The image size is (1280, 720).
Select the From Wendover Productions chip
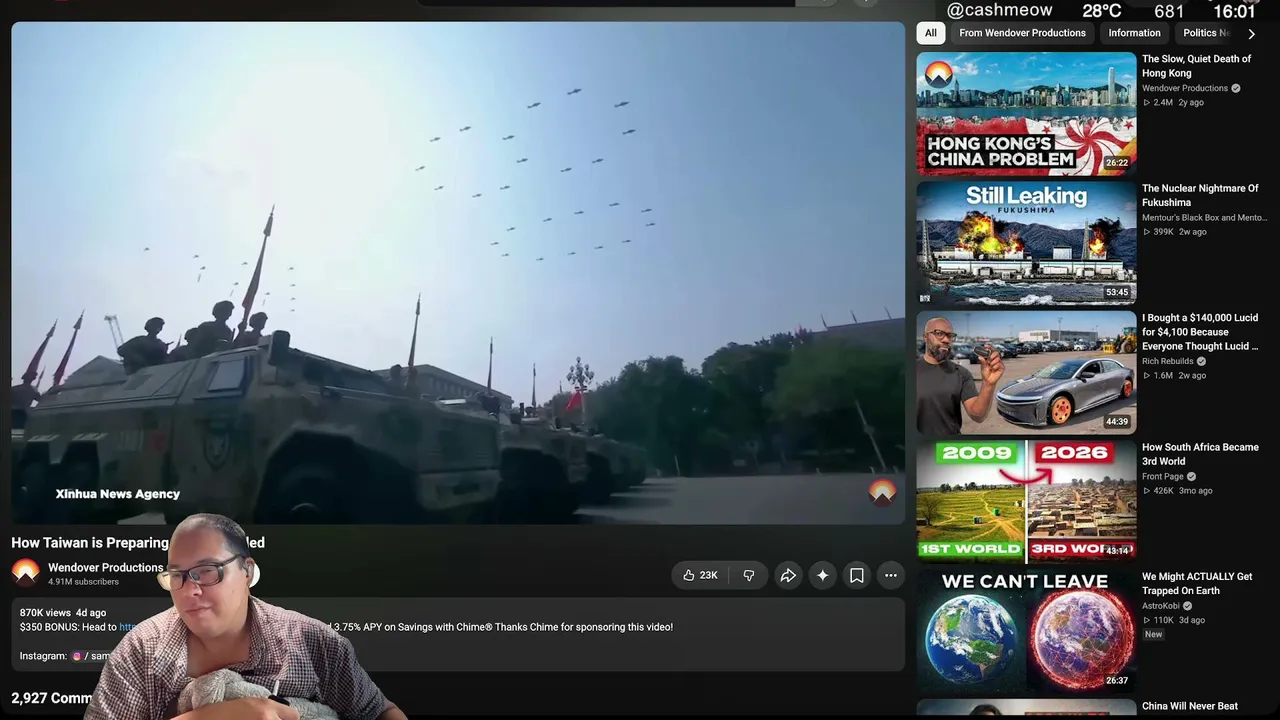1022,33
